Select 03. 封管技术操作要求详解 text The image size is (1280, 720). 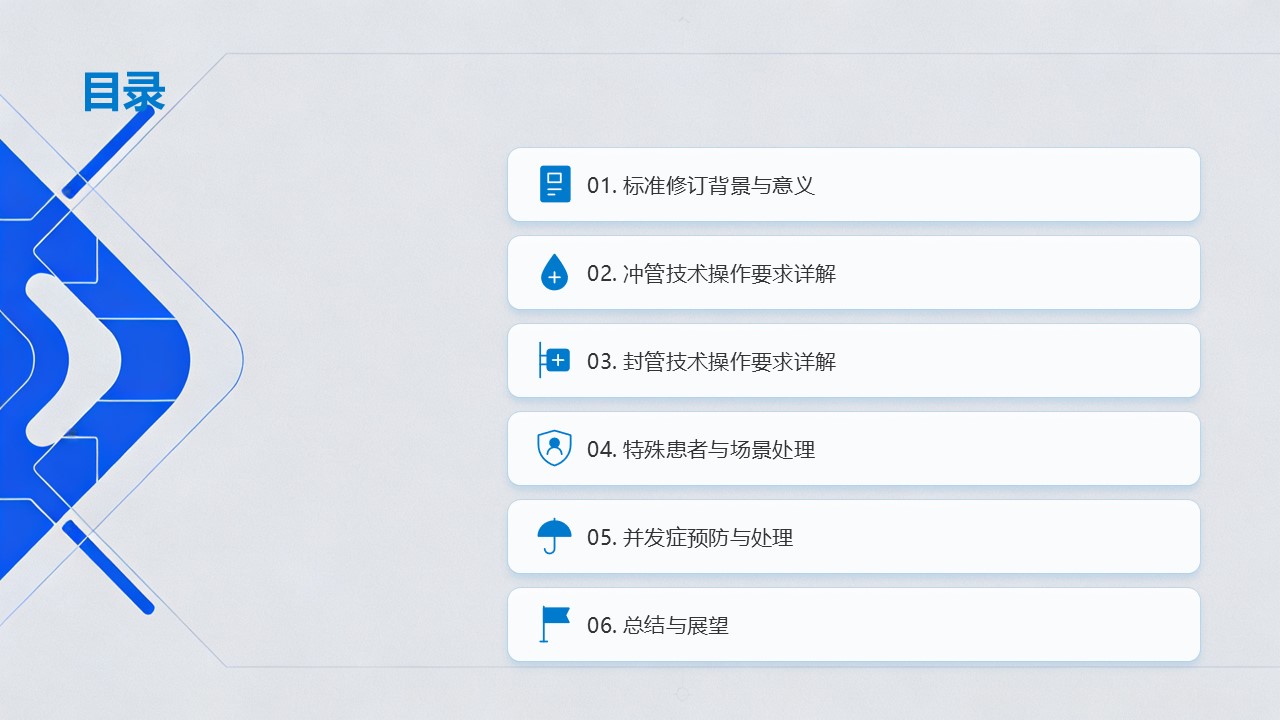pos(711,362)
